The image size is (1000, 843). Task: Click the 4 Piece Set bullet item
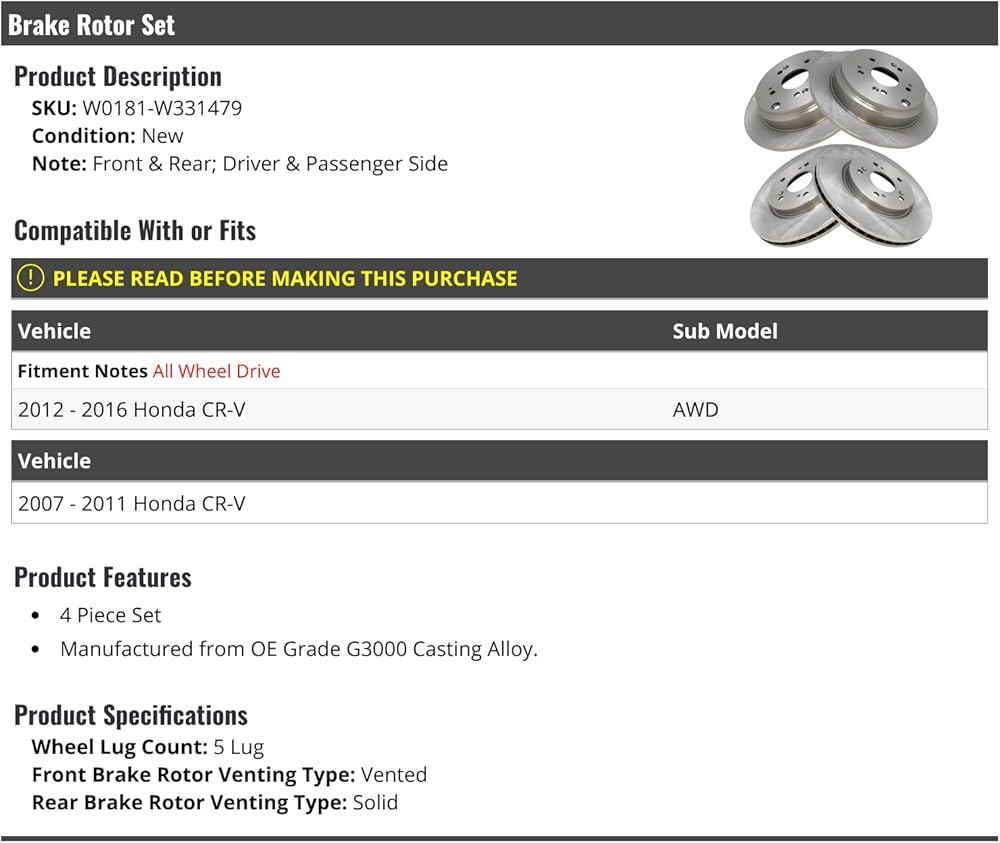click(x=110, y=615)
